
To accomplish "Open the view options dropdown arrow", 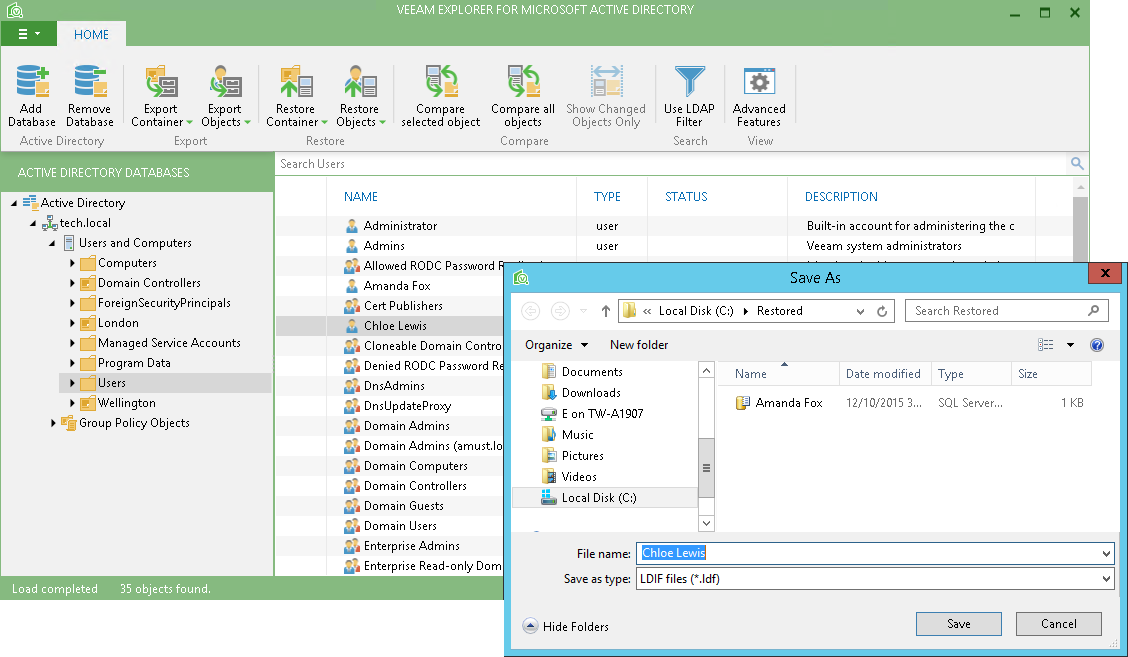I will click(x=1070, y=345).
